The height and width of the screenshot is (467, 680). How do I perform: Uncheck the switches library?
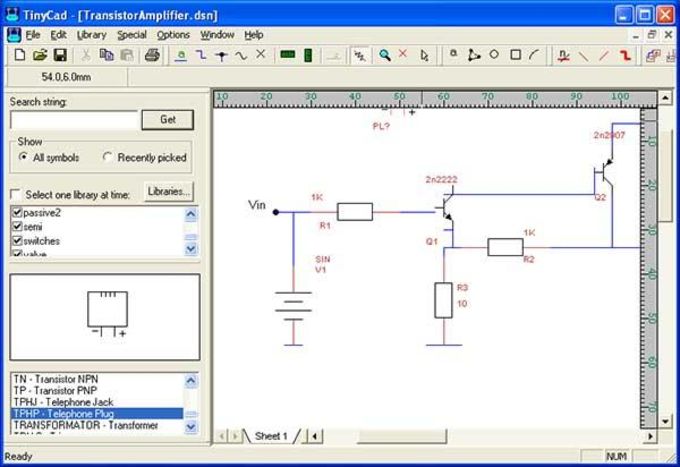(x=17, y=241)
